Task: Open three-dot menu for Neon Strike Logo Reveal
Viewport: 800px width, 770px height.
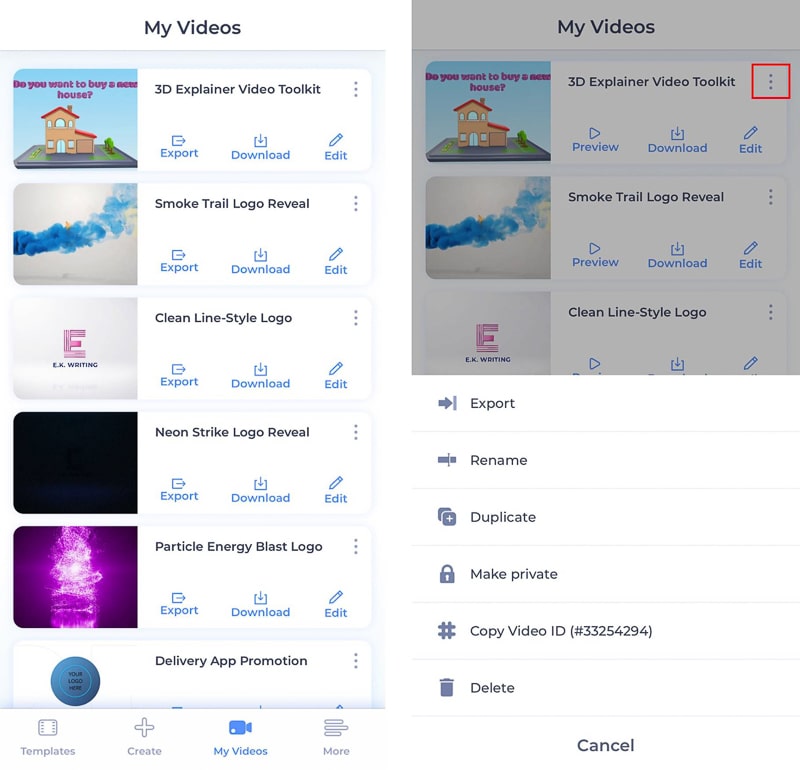Action: (355, 432)
